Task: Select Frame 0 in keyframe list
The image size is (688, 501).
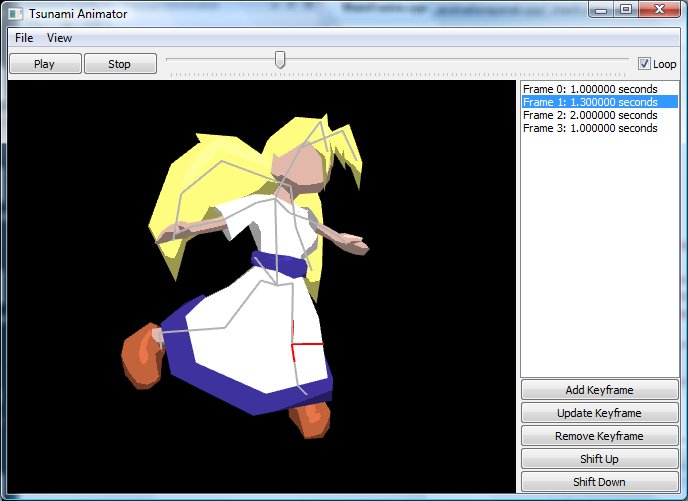Action: [590, 89]
